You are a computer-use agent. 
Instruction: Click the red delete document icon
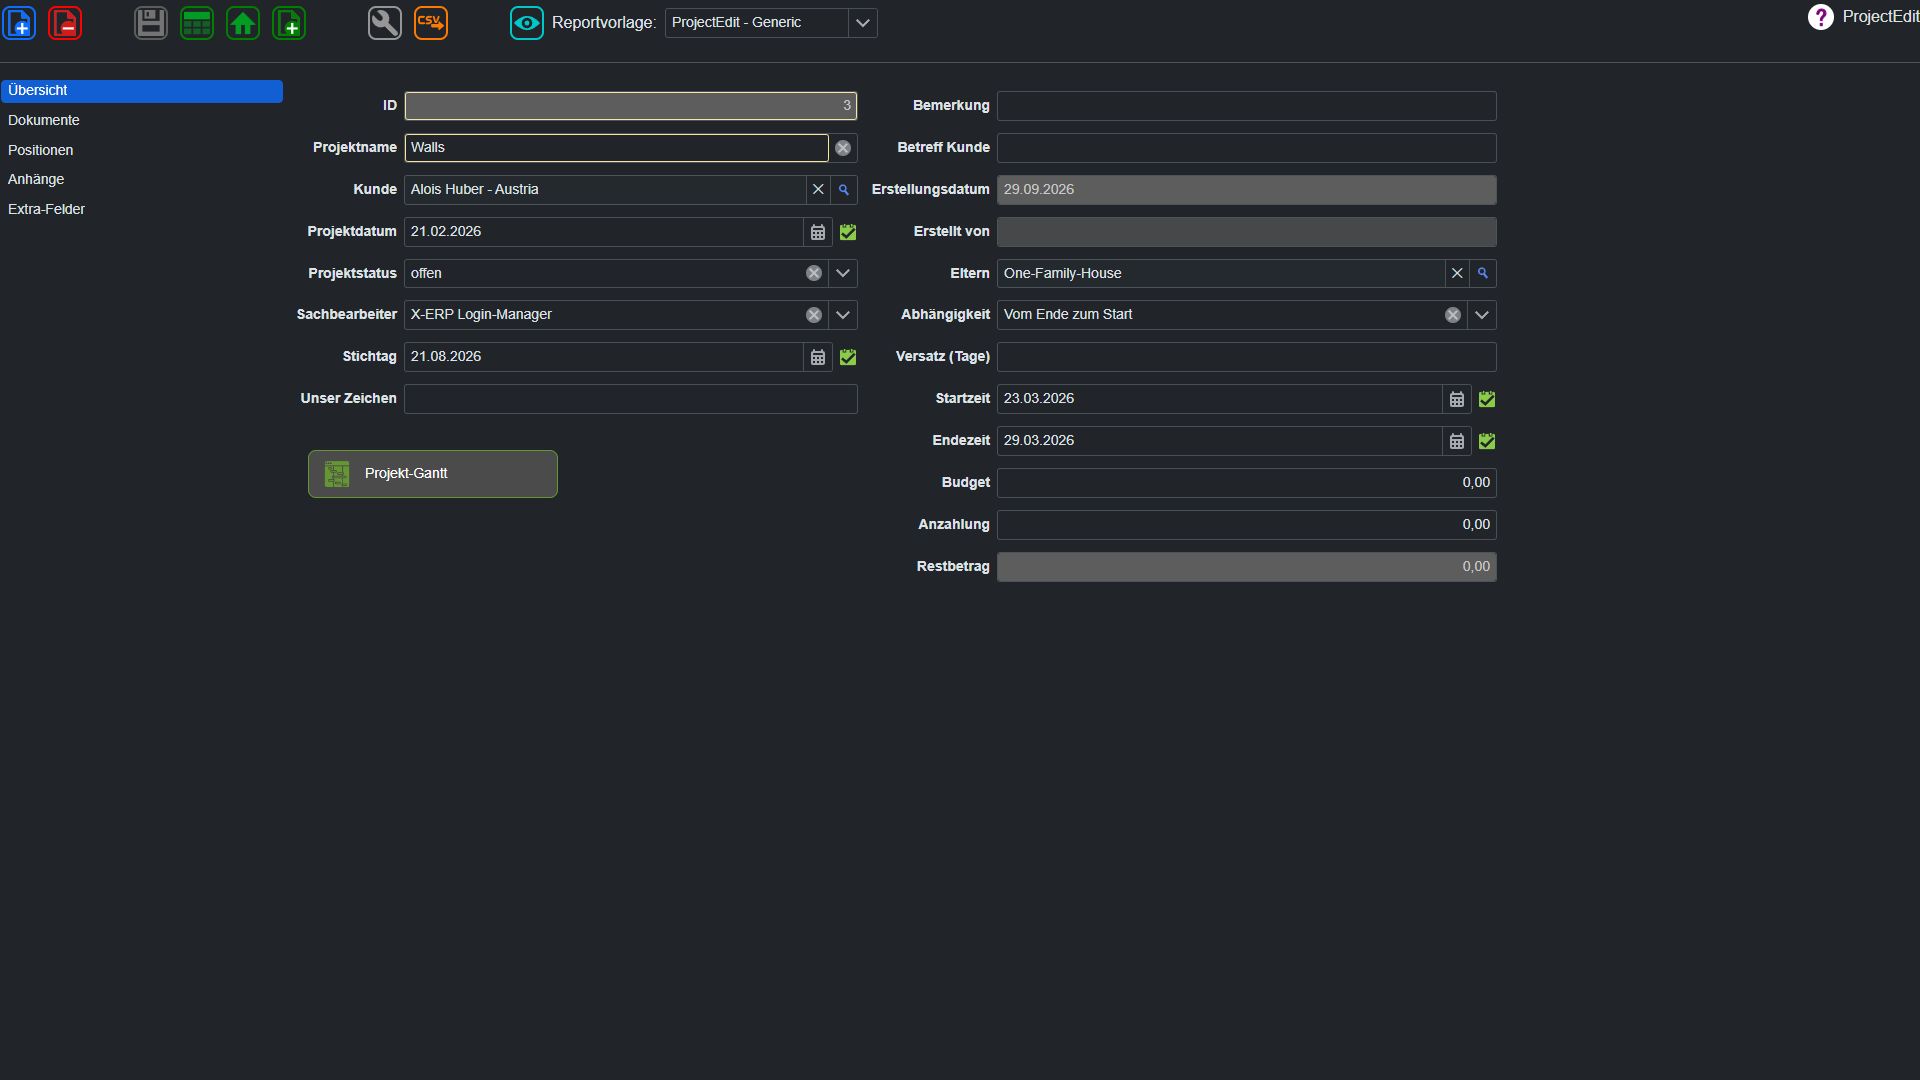pos(65,22)
